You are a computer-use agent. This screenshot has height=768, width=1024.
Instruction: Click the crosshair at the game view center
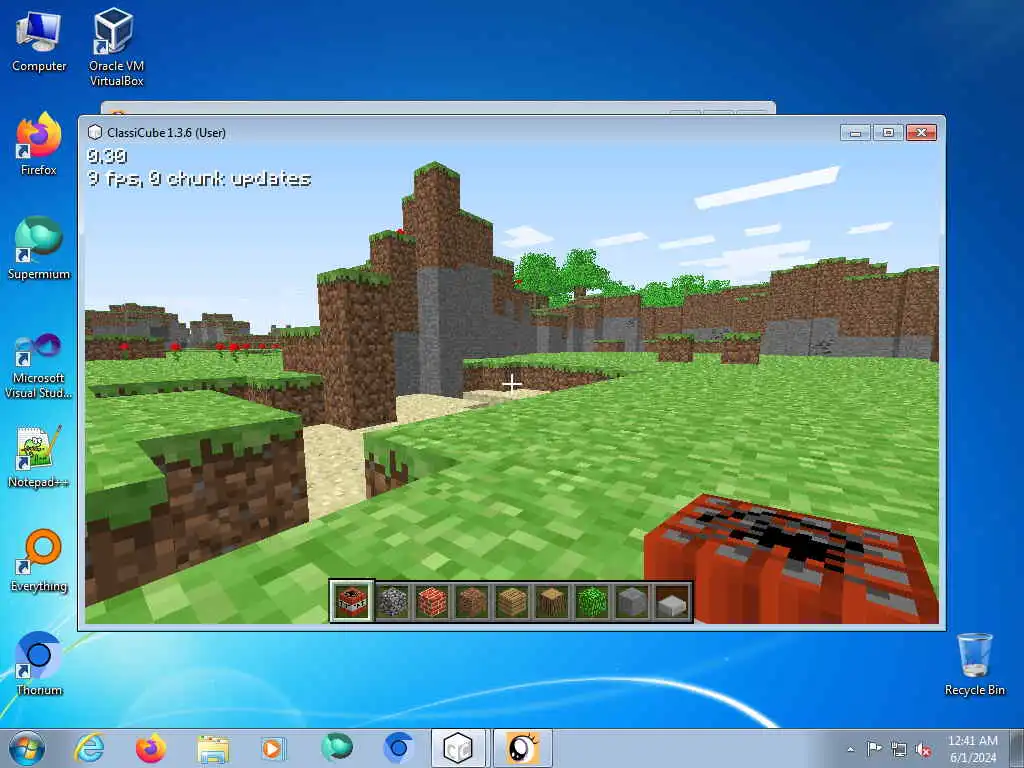pos(512,384)
